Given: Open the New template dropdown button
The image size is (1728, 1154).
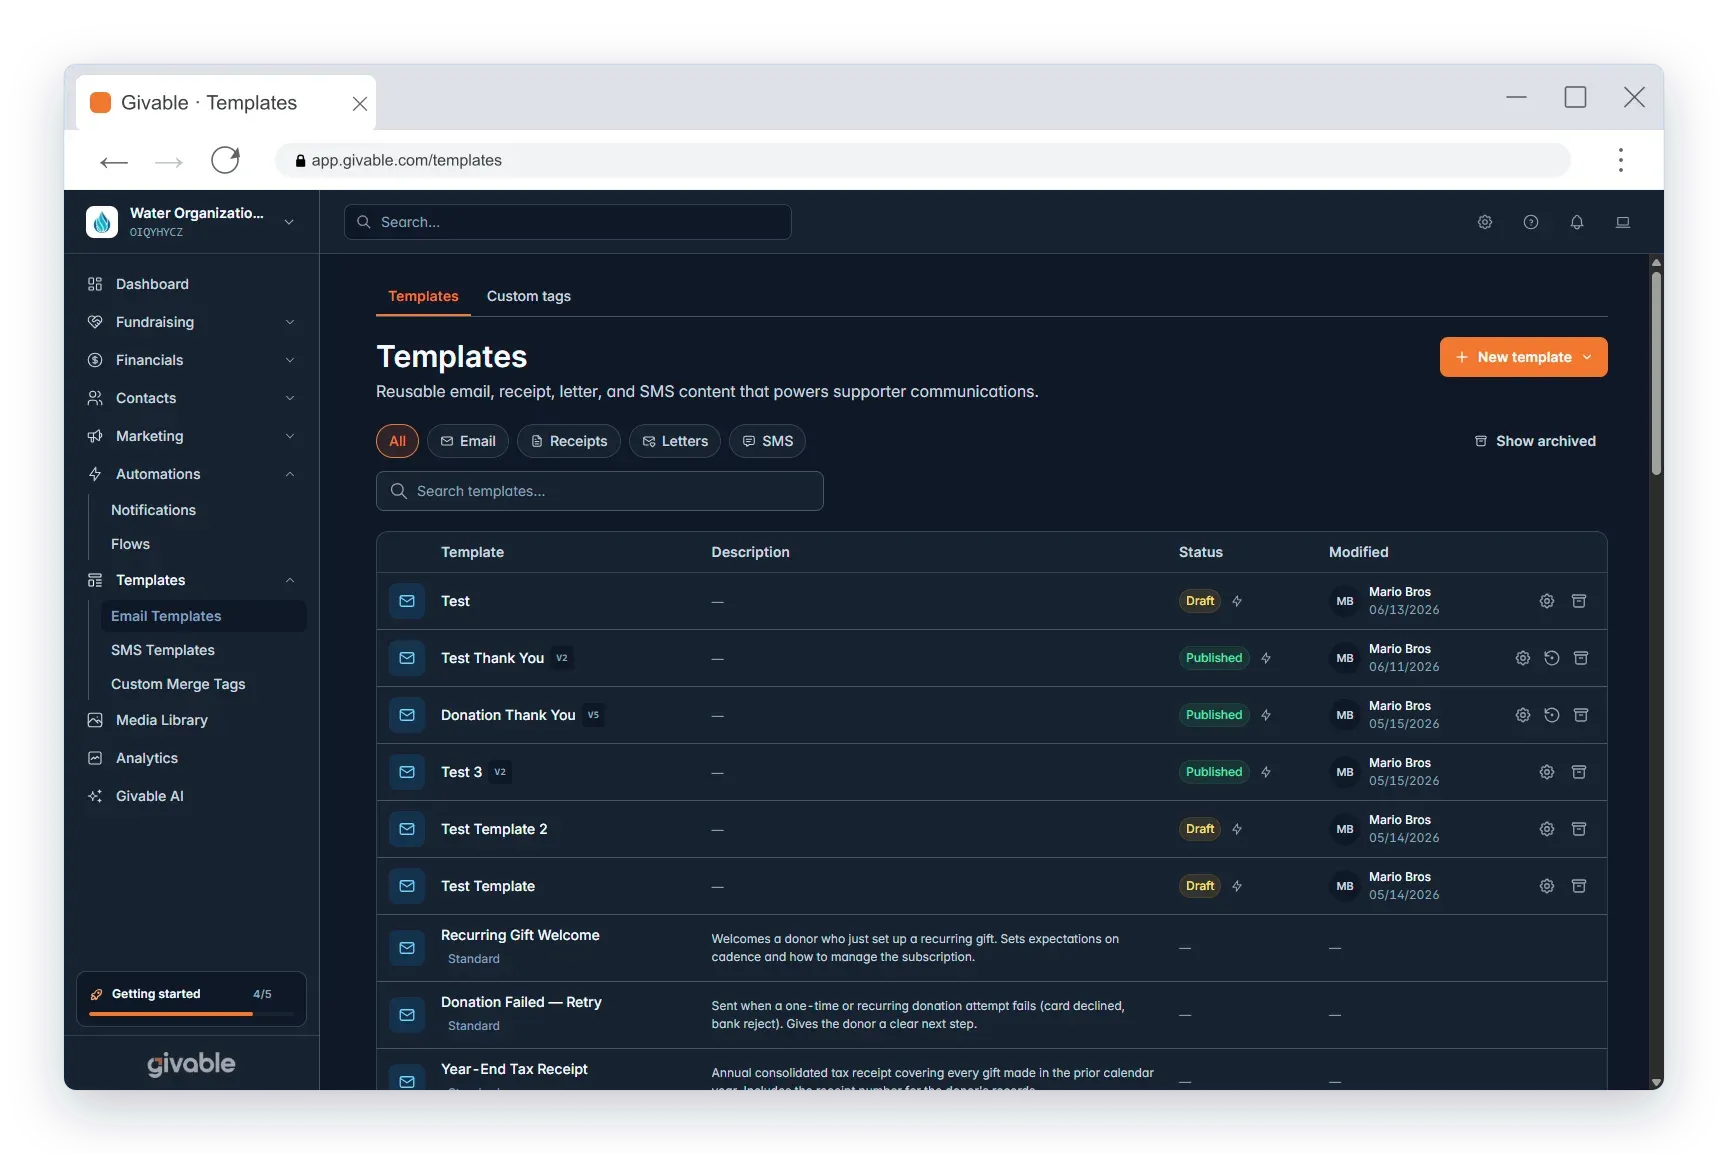Looking at the screenshot, I should 1524,357.
